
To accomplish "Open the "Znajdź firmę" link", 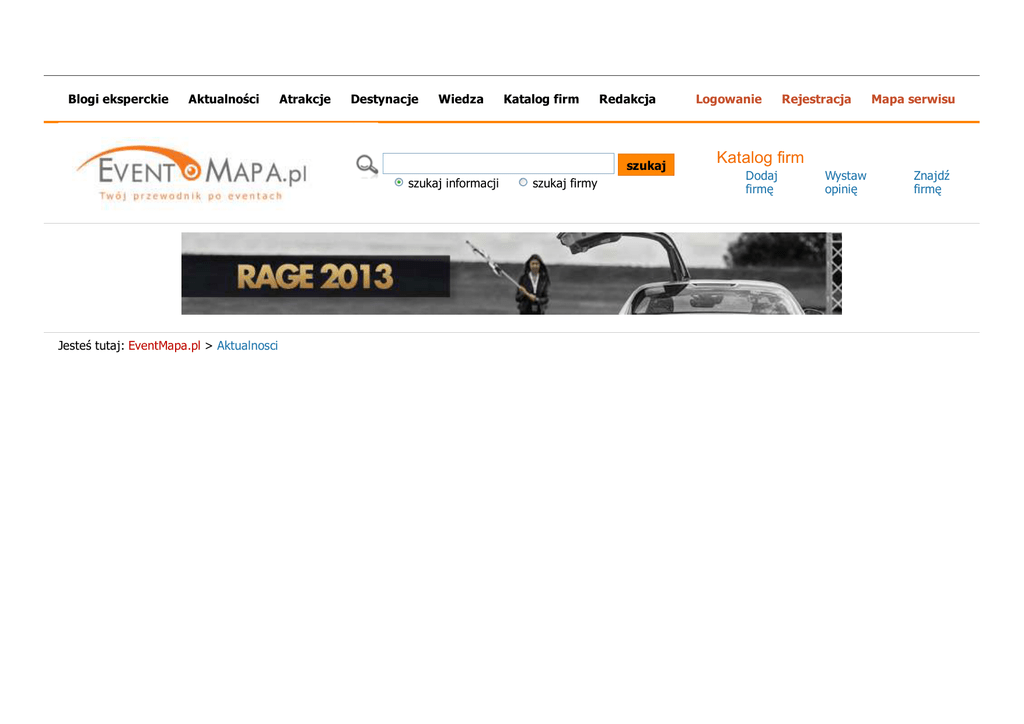I will pos(930,182).
